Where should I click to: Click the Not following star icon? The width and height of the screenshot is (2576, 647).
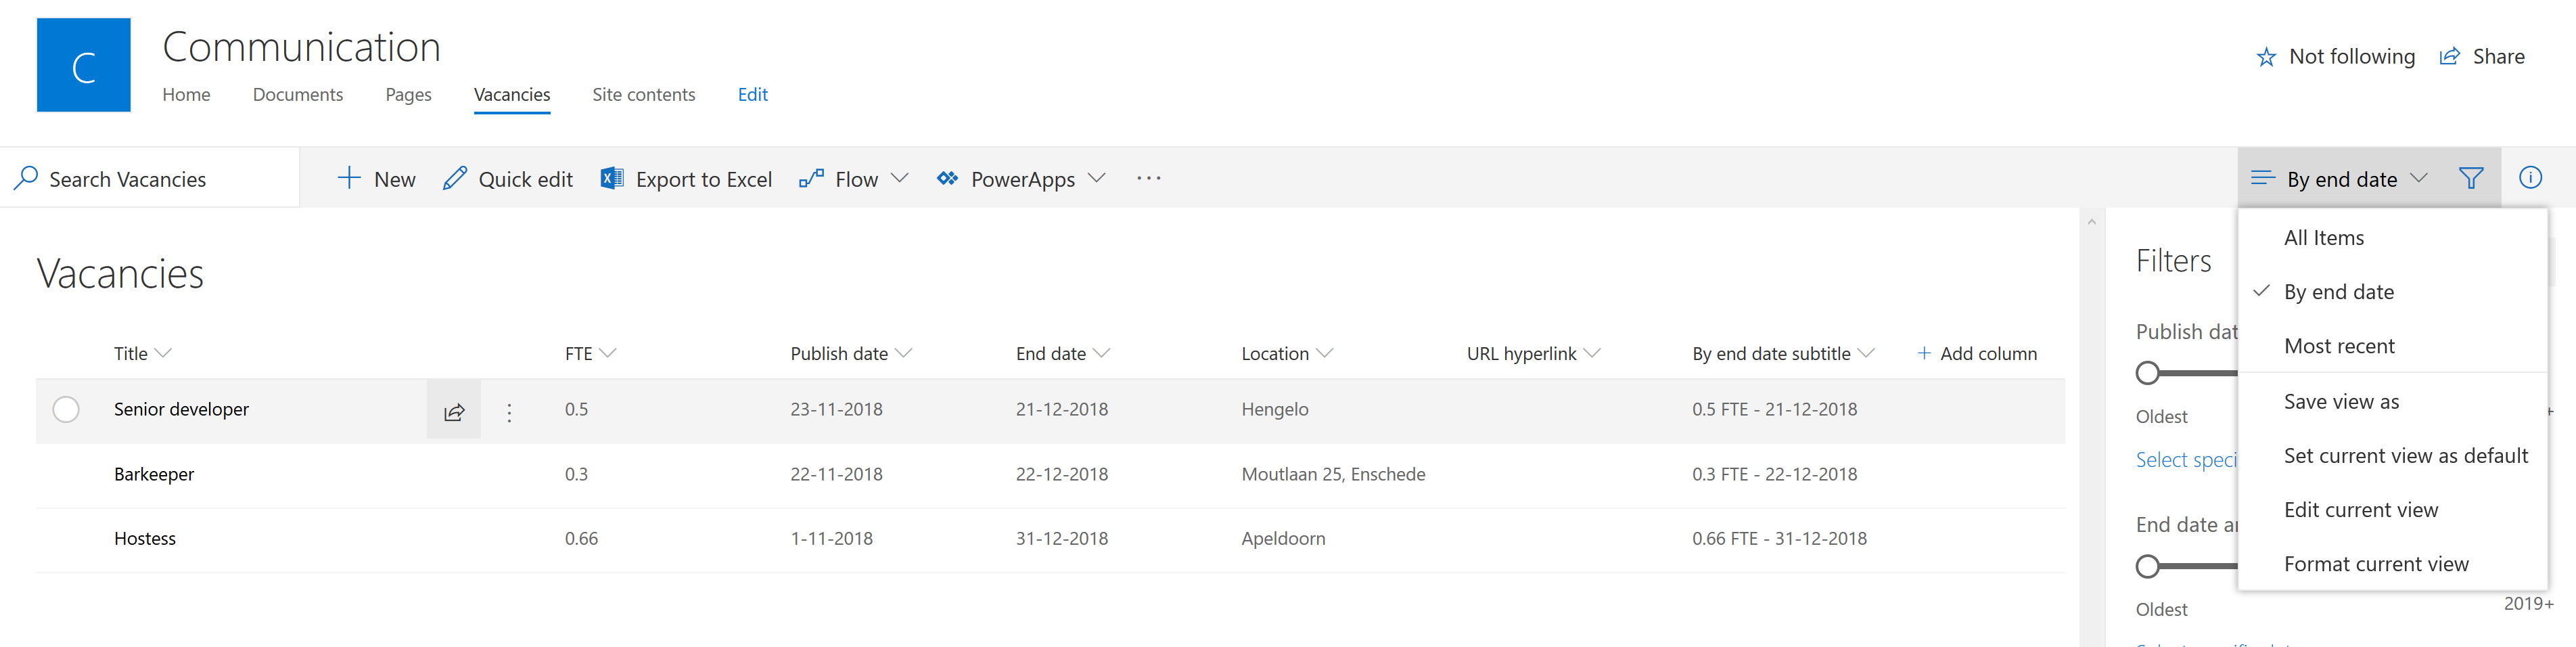2267,57
